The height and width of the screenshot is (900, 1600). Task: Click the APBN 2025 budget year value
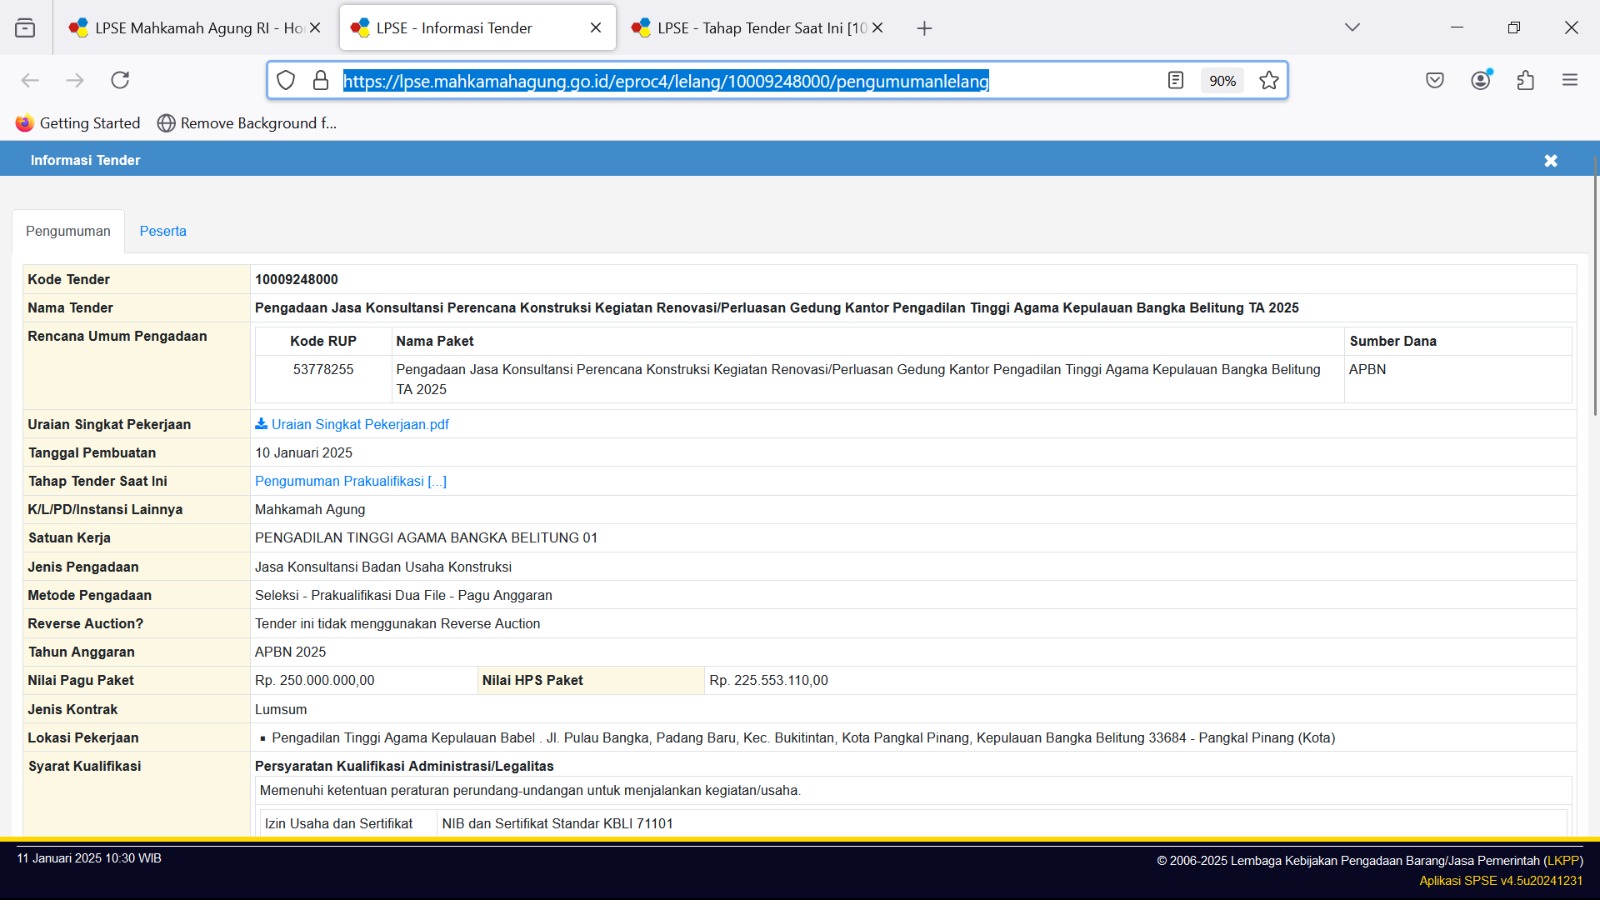[290, 652]
